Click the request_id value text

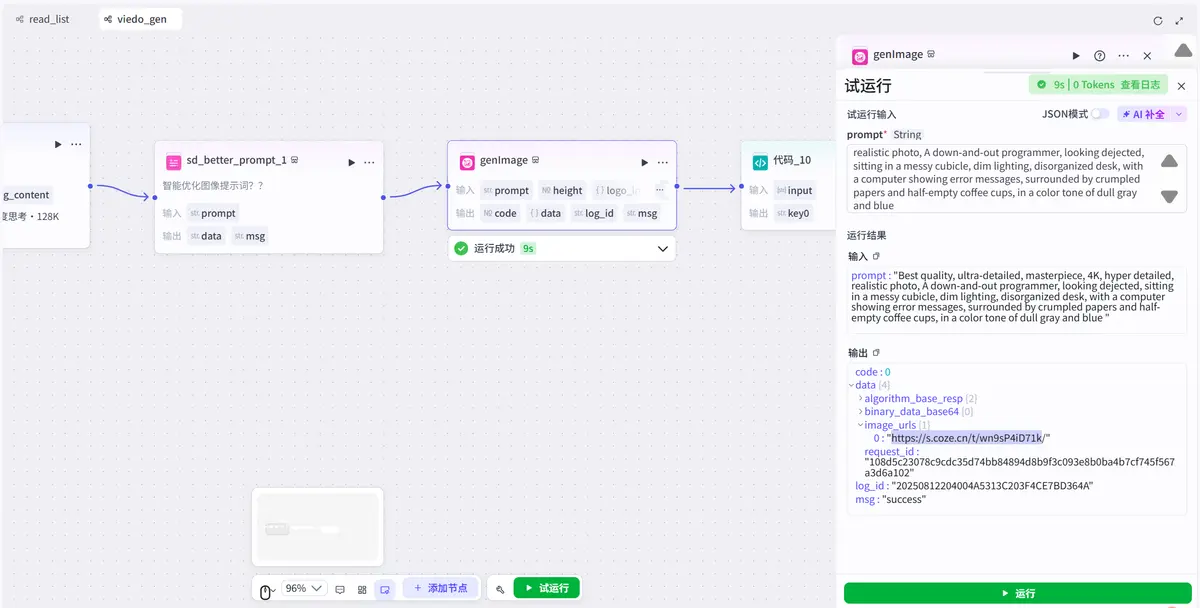(1021, 467)
